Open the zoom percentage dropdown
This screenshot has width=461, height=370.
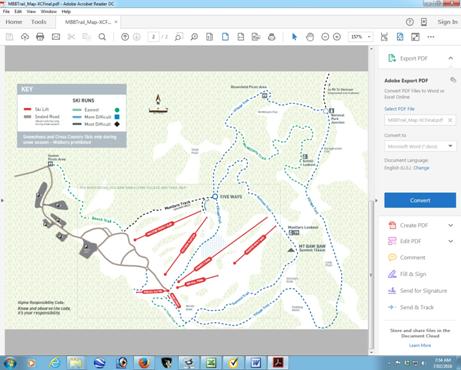tap(361, 37)
